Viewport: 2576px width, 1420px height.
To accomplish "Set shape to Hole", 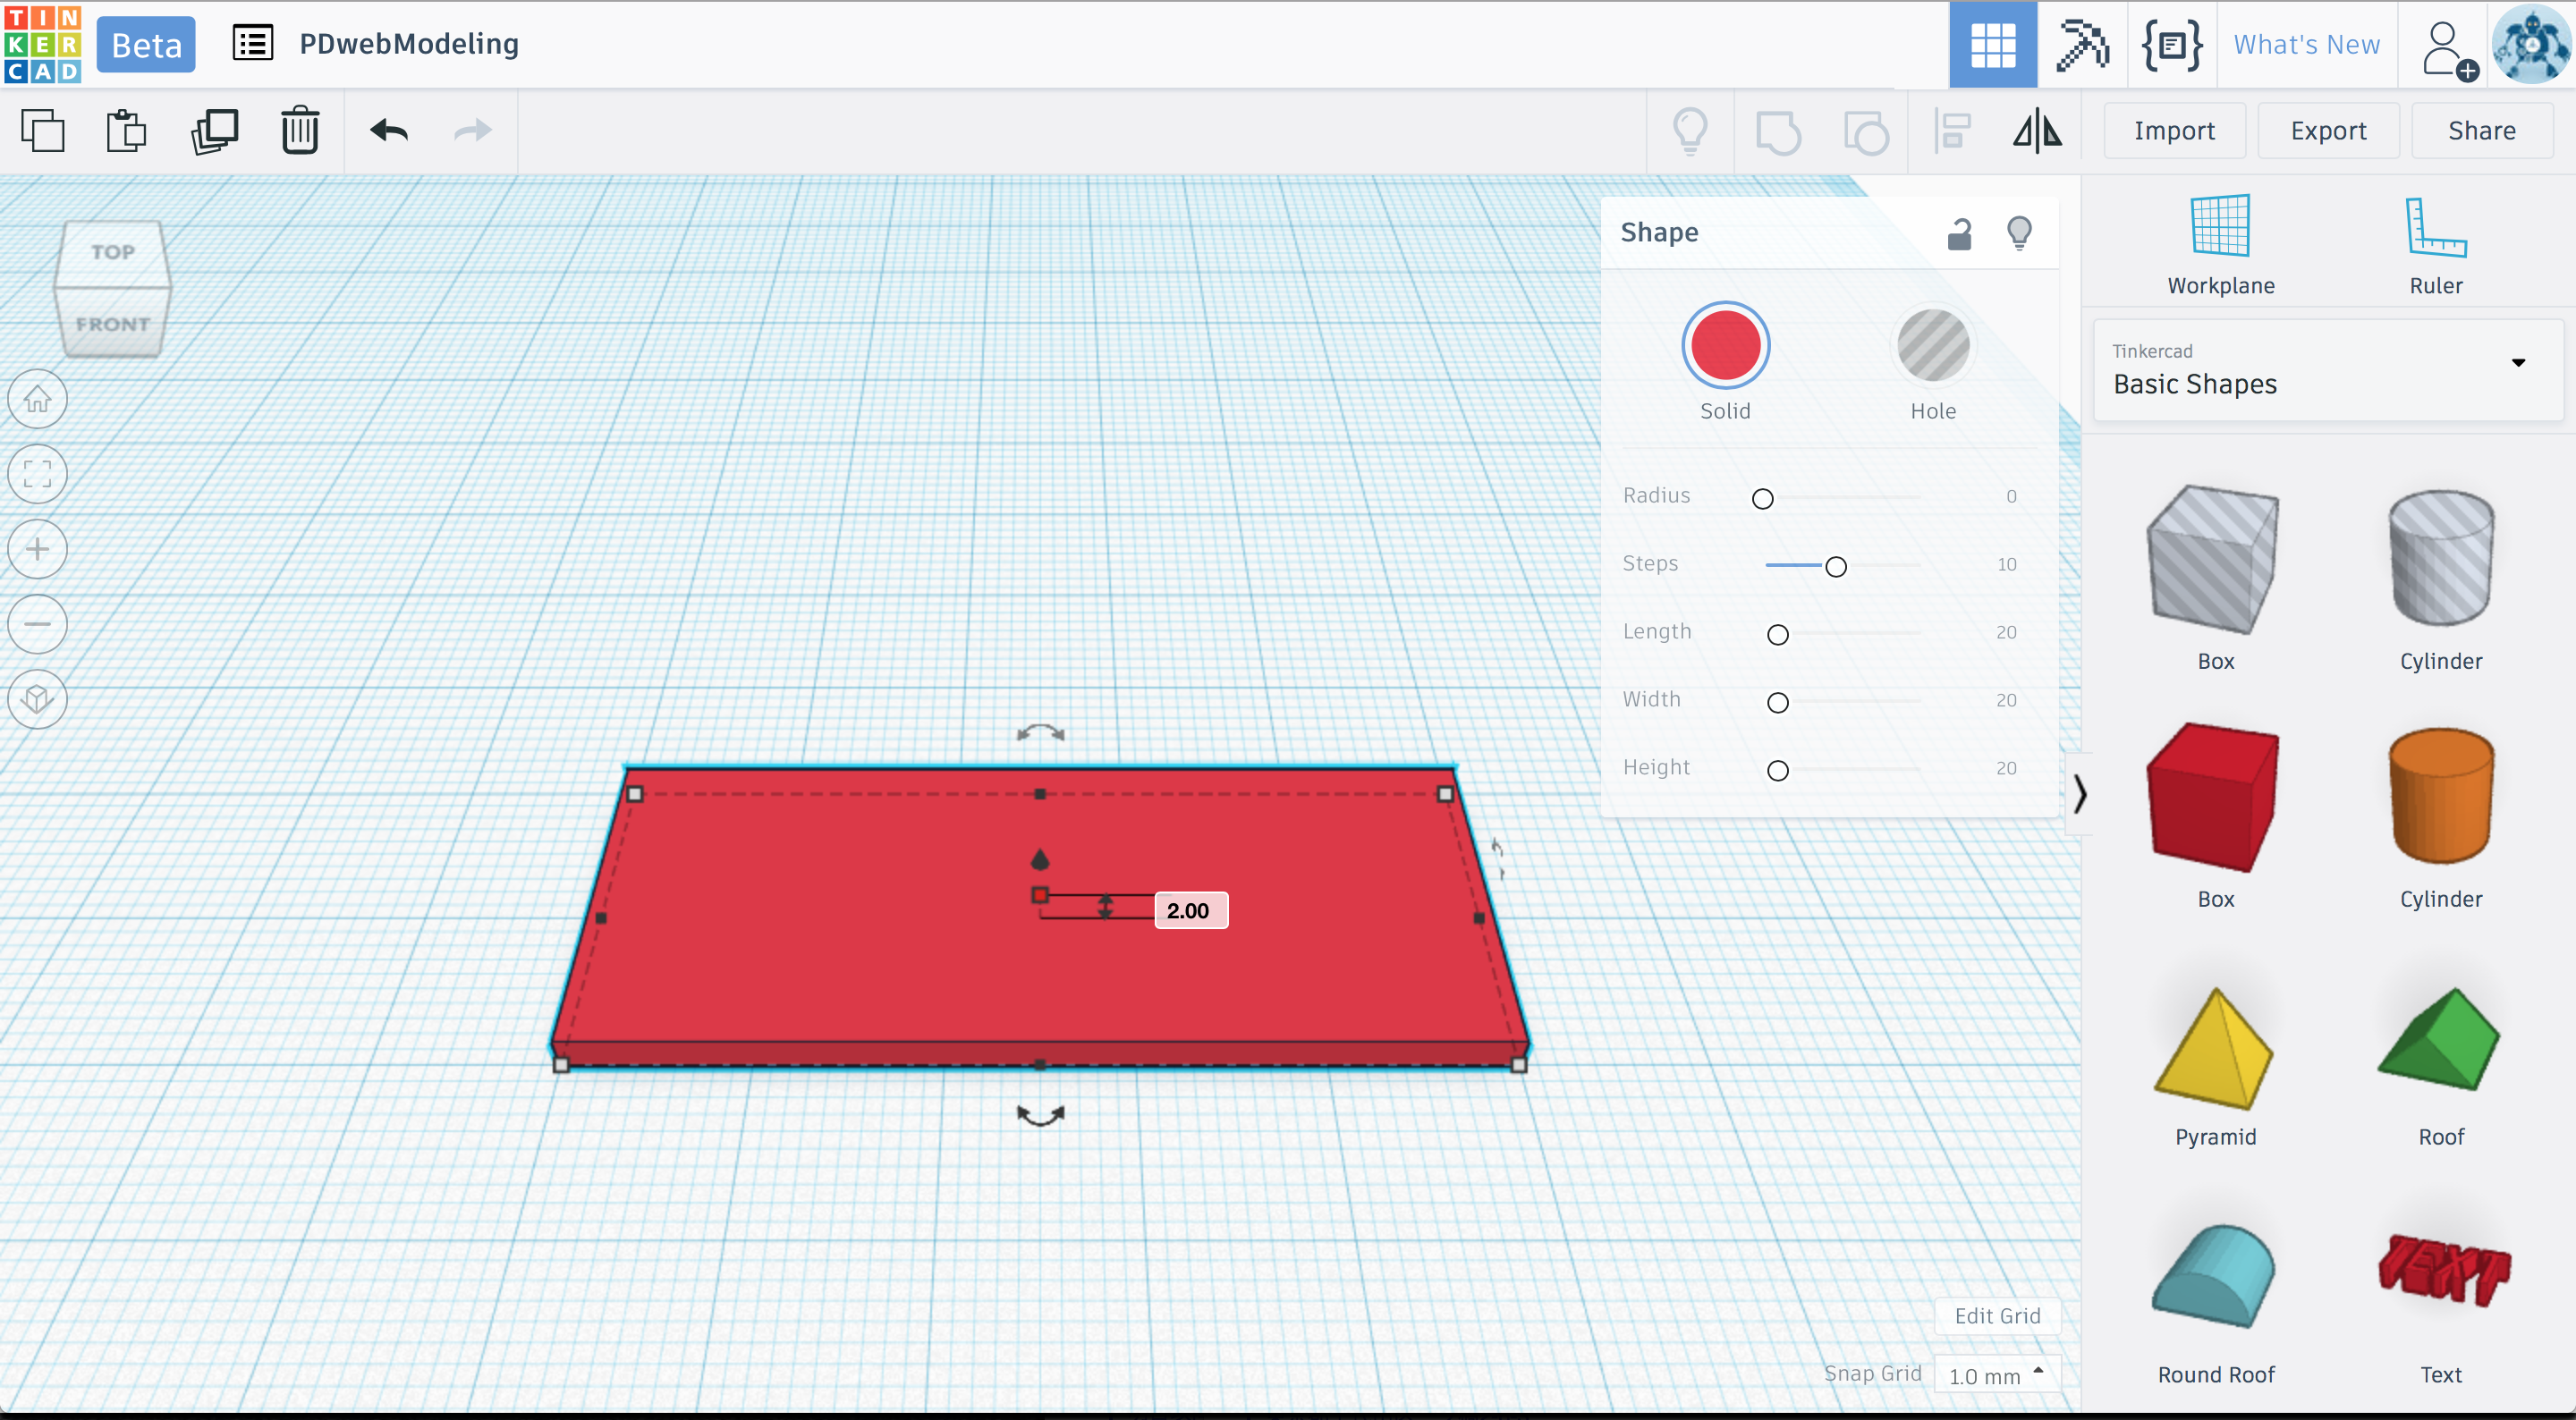I will pos(1932,346).
